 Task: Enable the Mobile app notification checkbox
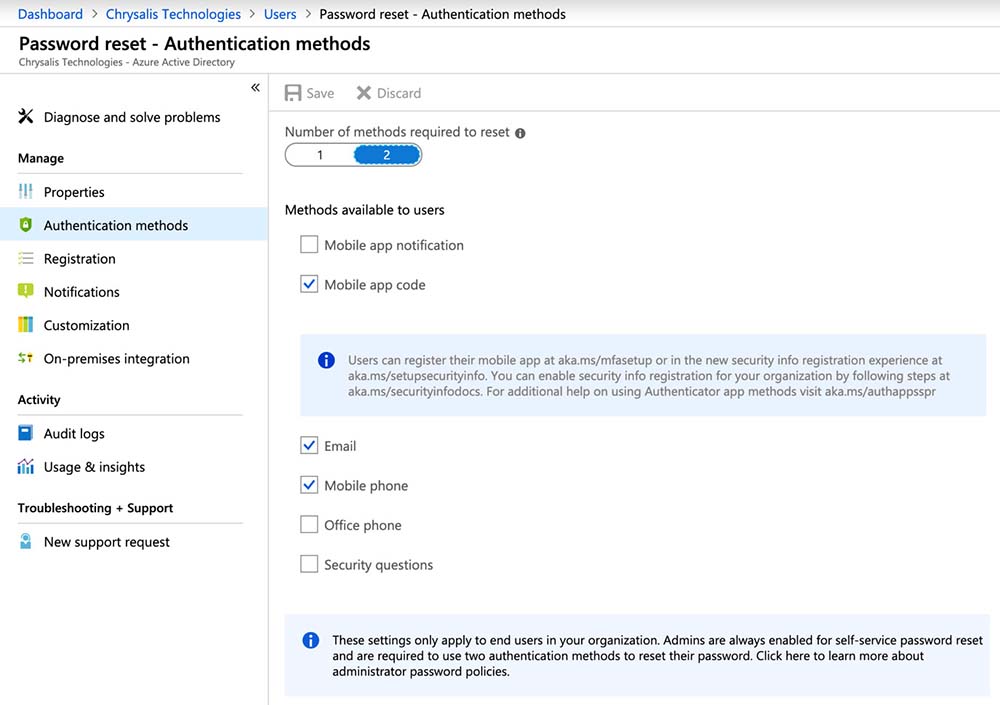click(x=309, y=245)
